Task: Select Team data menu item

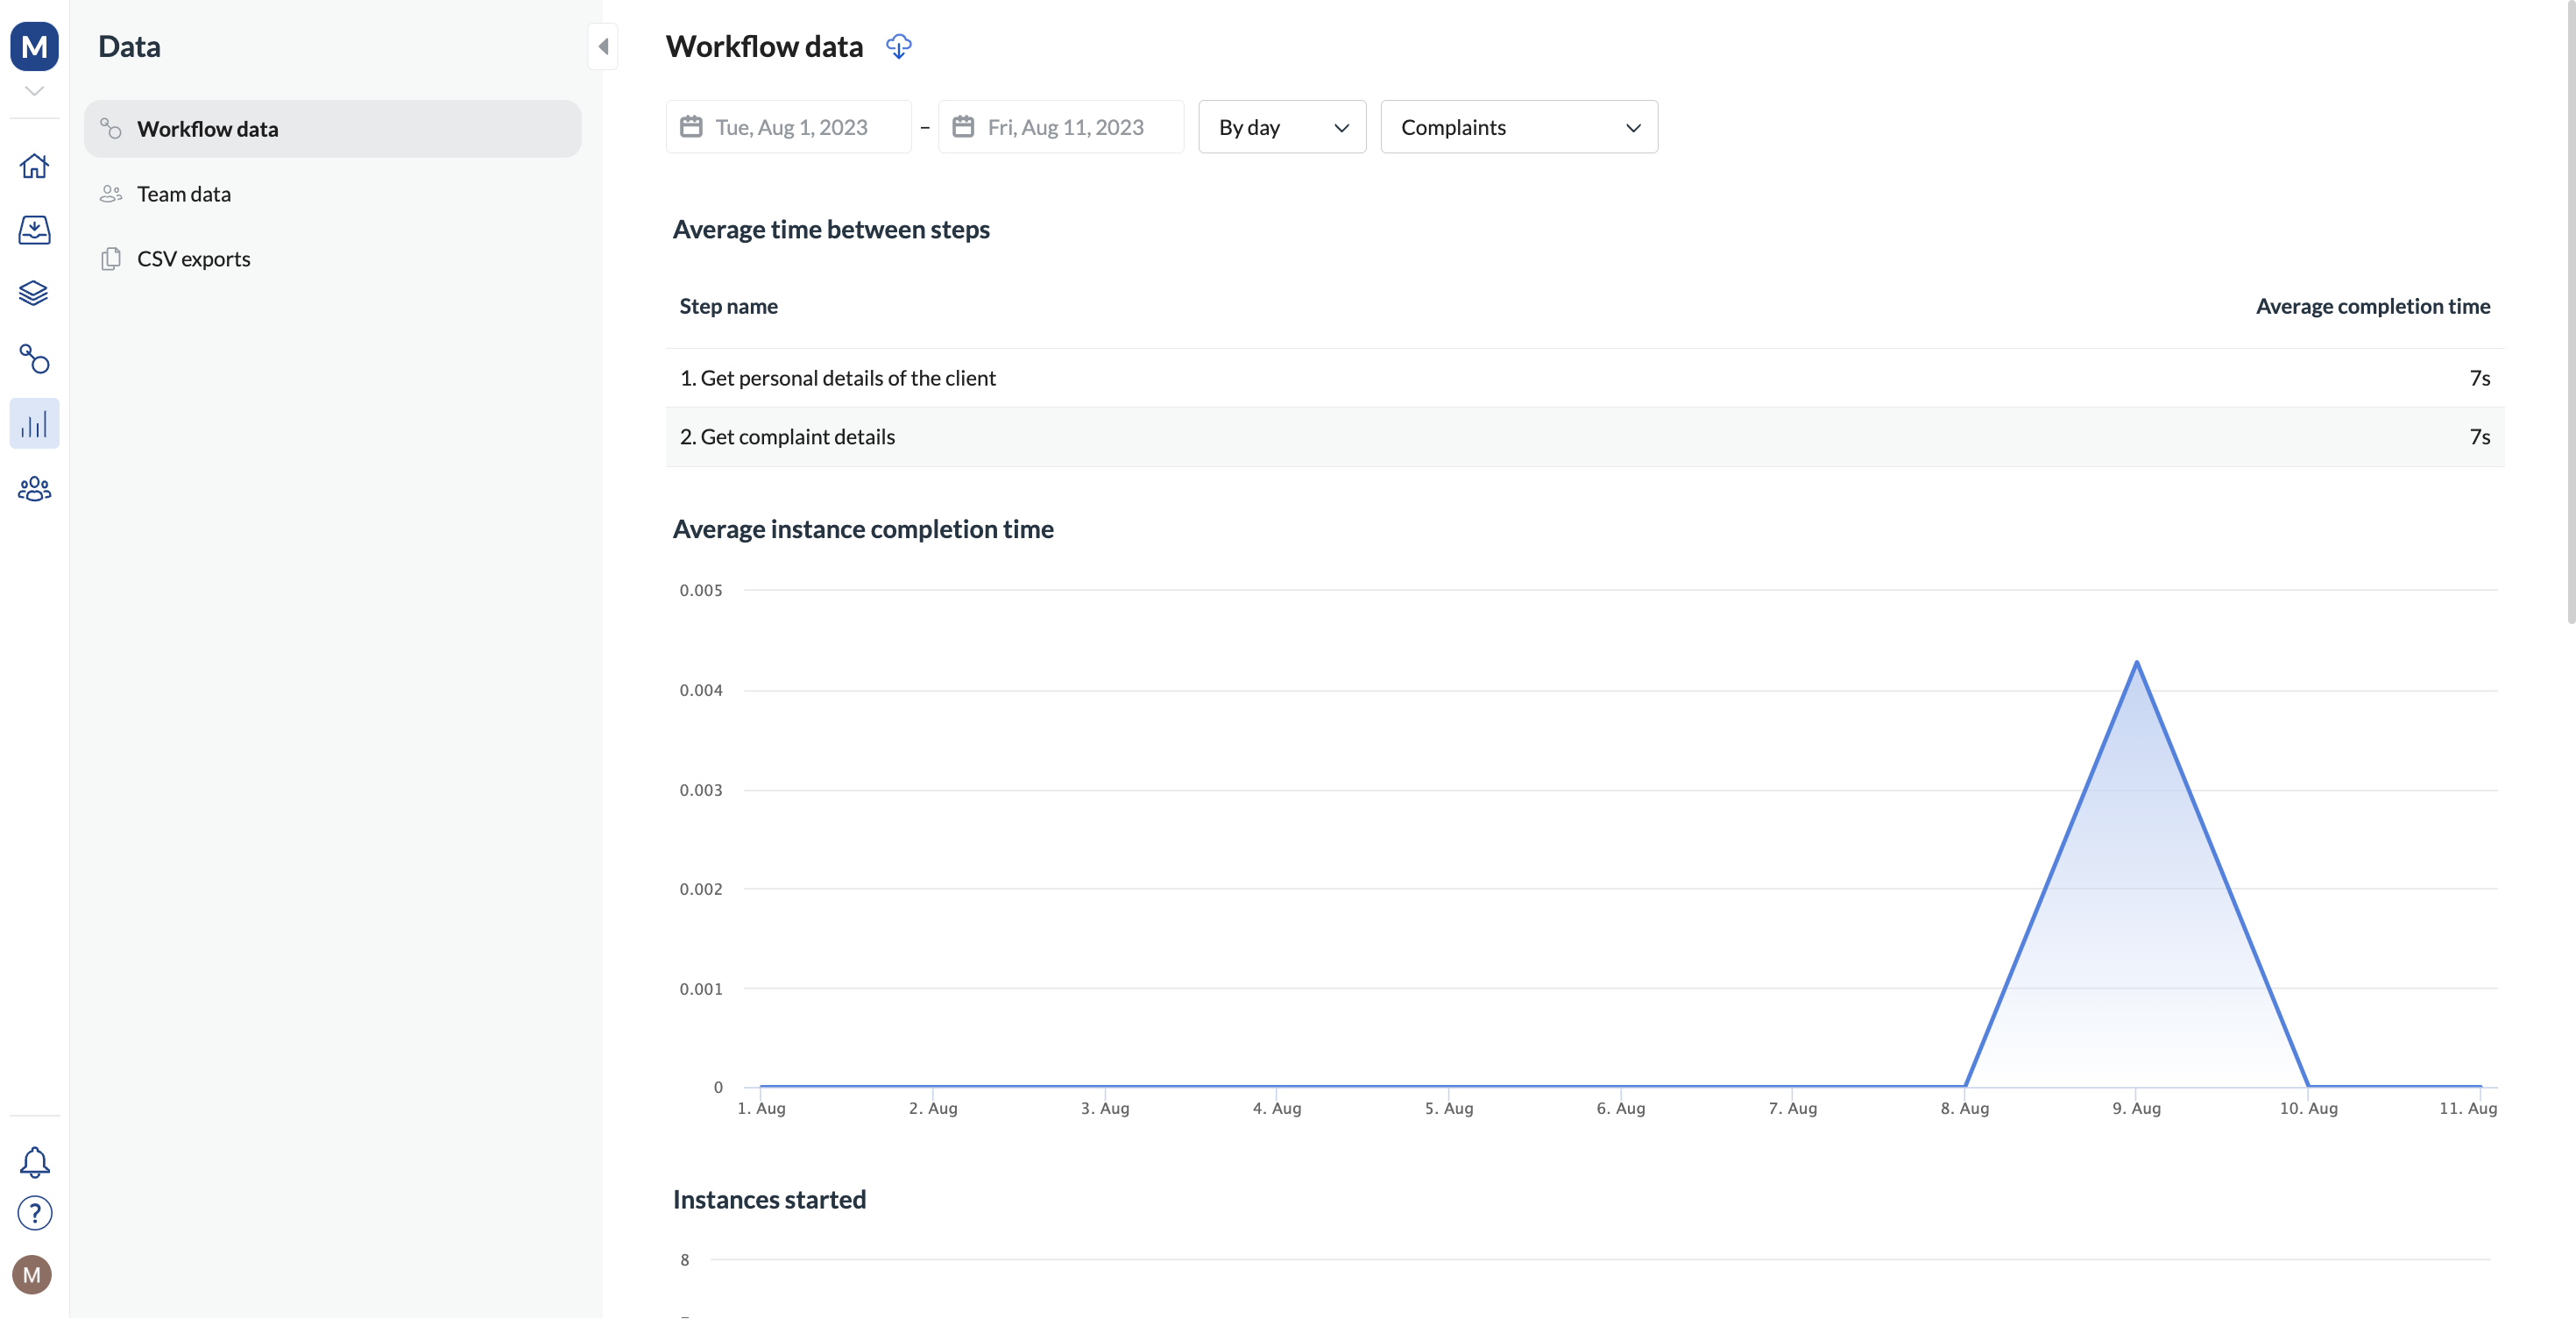Action: [184, 194]
